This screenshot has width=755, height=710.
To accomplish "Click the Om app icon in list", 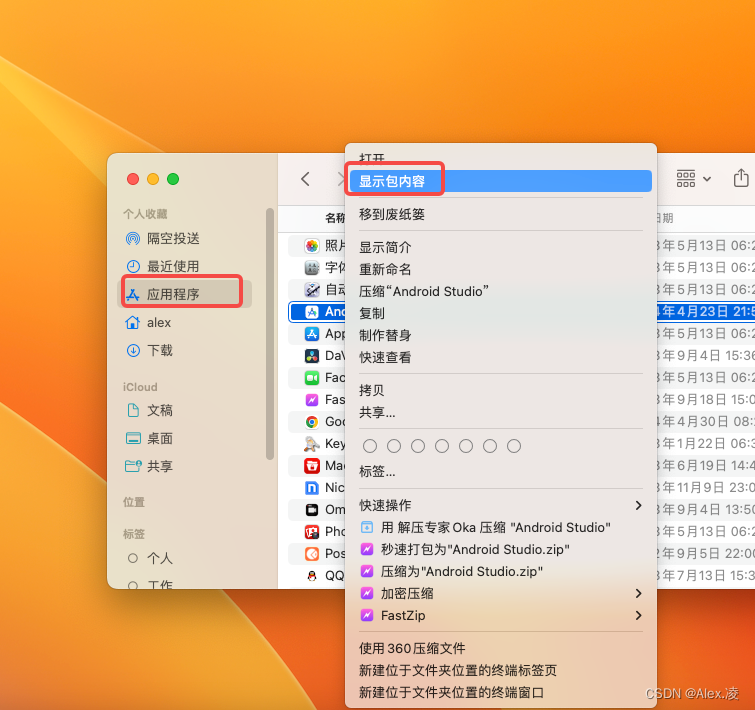I will pyautogui.click(x=312, y=510).
